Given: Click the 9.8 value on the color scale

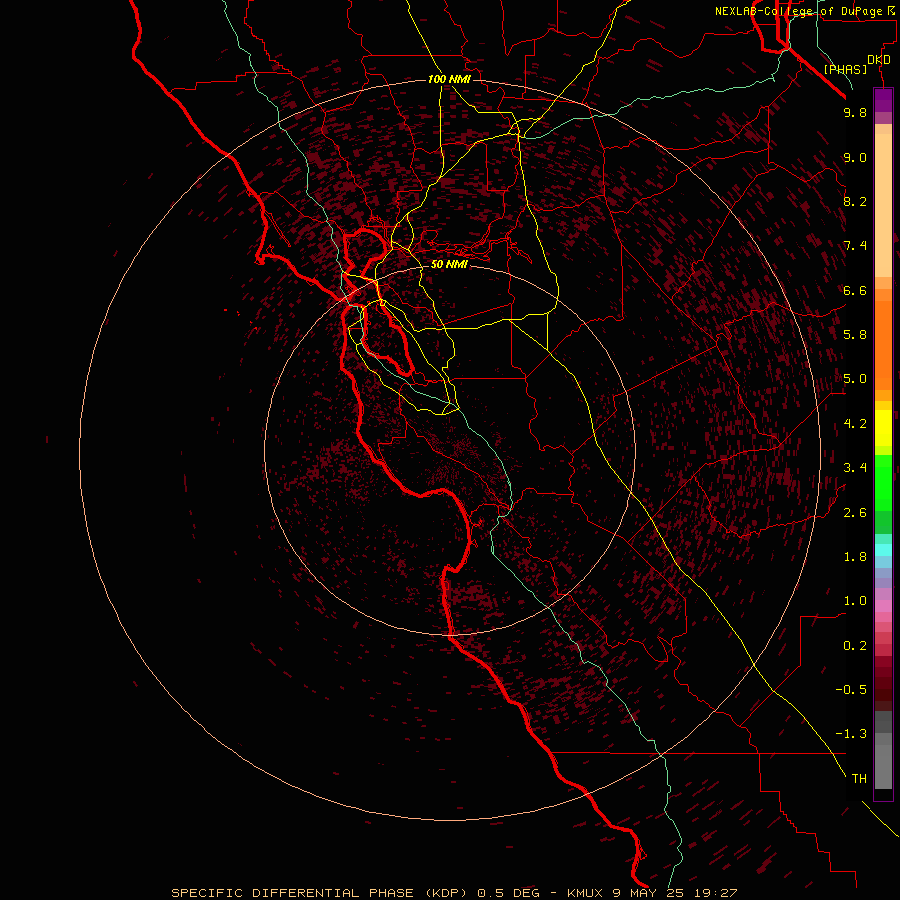Looking at the screenshot, I should coord(855,113).
